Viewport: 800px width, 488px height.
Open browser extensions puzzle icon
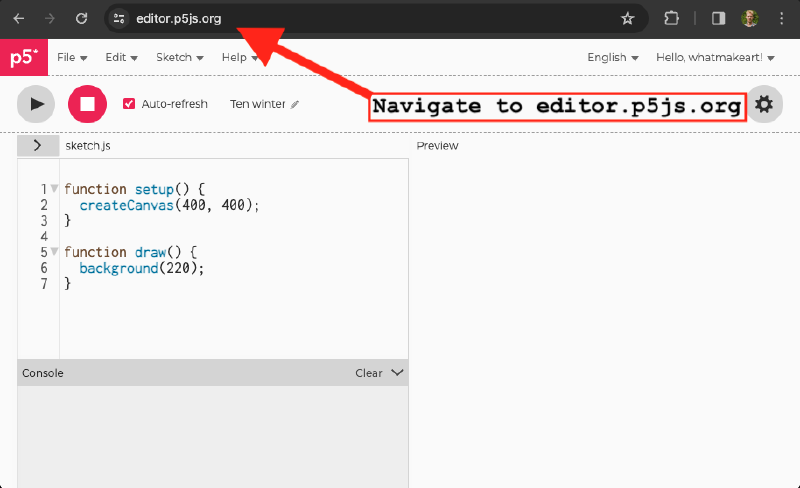pos(671,19)
